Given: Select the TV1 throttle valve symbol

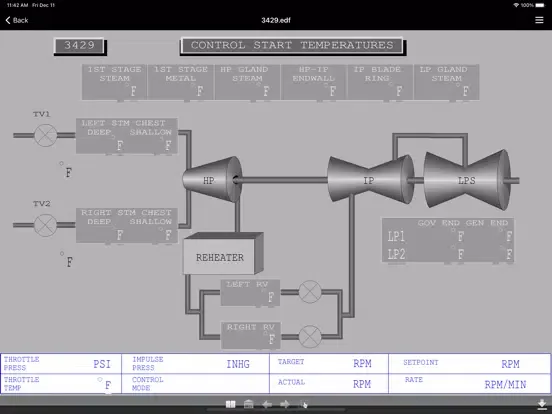Looking at the screenshot, I should (x=45, y=135).
